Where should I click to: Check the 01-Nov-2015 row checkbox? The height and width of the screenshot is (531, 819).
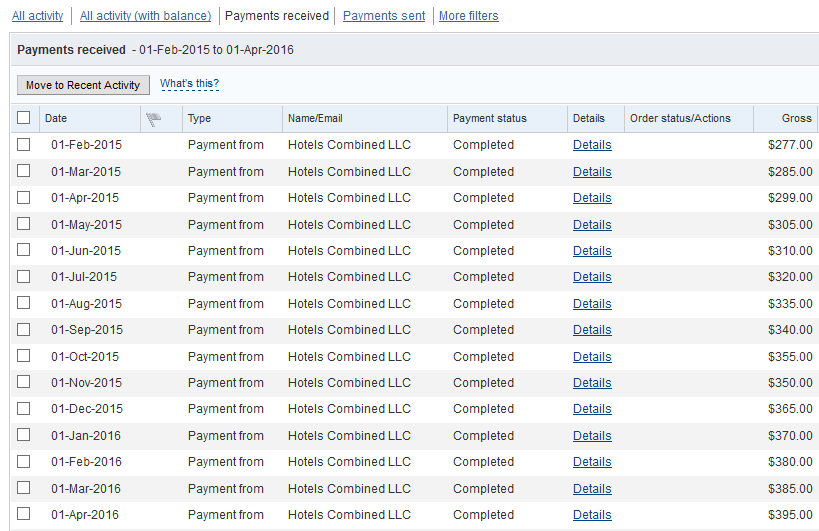click(24, 382)
